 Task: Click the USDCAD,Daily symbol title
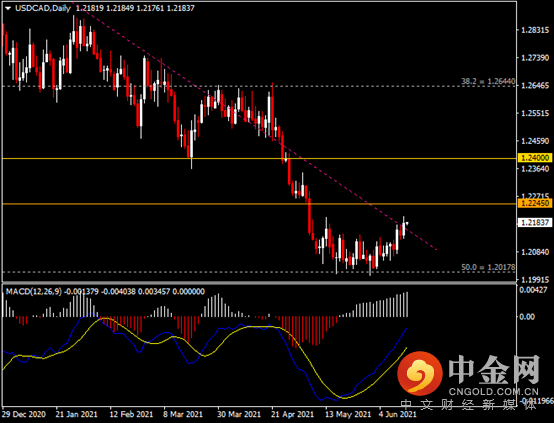click(x=43, y=8)
